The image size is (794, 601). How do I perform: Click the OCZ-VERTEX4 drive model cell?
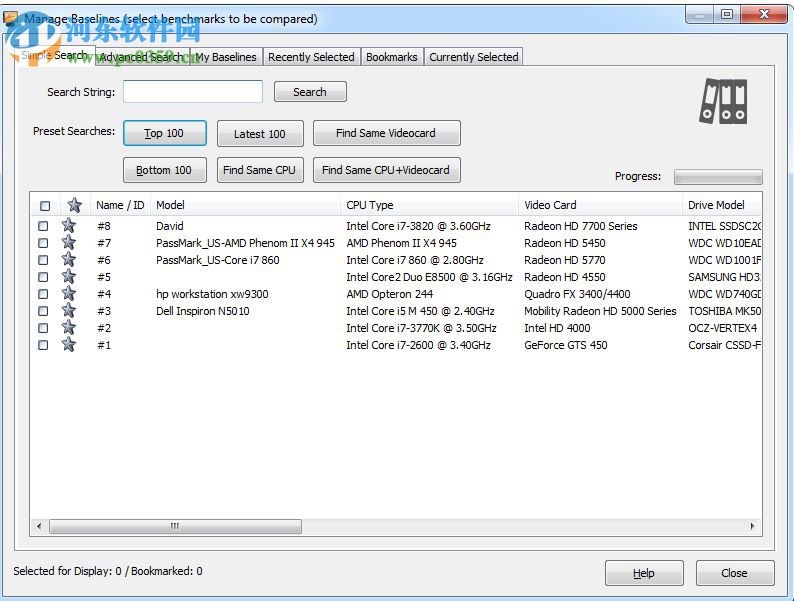coord(723,328)
